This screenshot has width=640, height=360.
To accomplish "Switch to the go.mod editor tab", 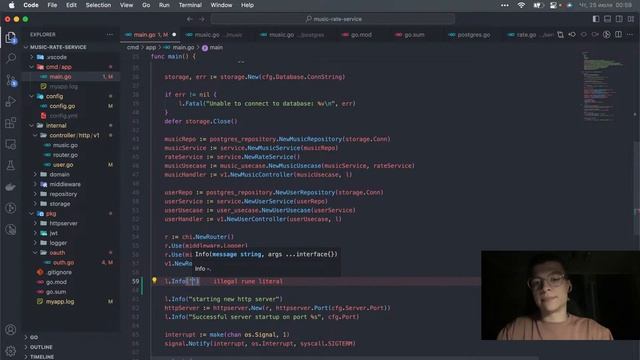I will pos(361,35).
